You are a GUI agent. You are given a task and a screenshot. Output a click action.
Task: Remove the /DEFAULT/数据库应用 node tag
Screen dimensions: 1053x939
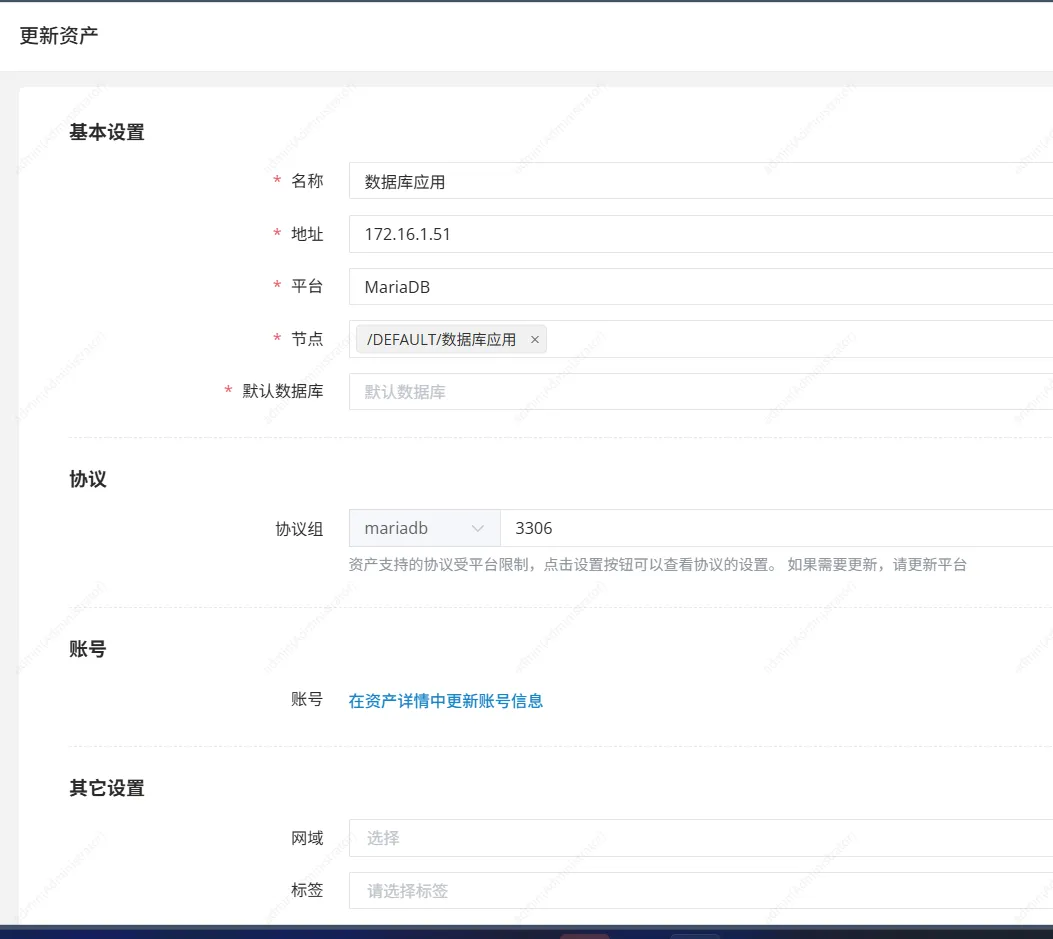[x=534, y=340]
